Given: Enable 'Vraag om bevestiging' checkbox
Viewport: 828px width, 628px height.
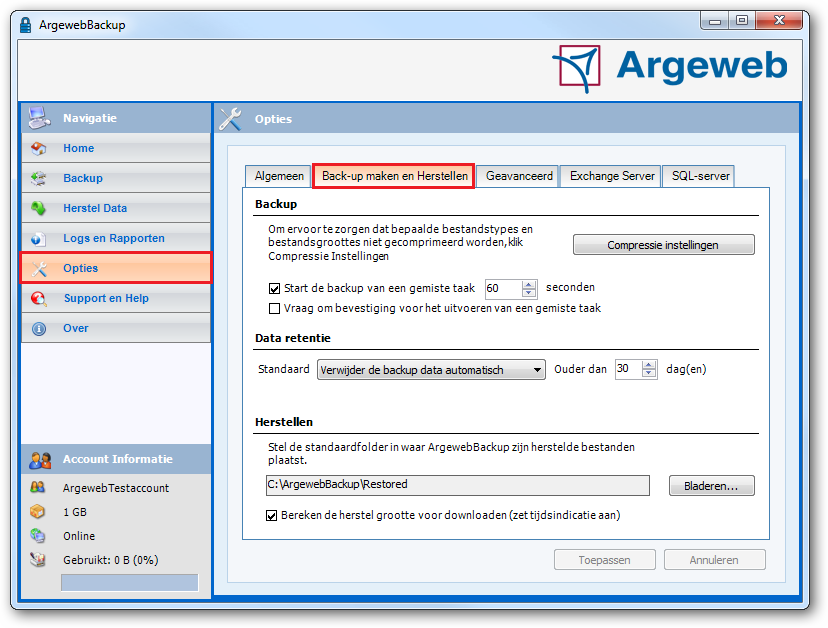Looking at the screenshot, I should pyautogui.click(x=274, y=308).
